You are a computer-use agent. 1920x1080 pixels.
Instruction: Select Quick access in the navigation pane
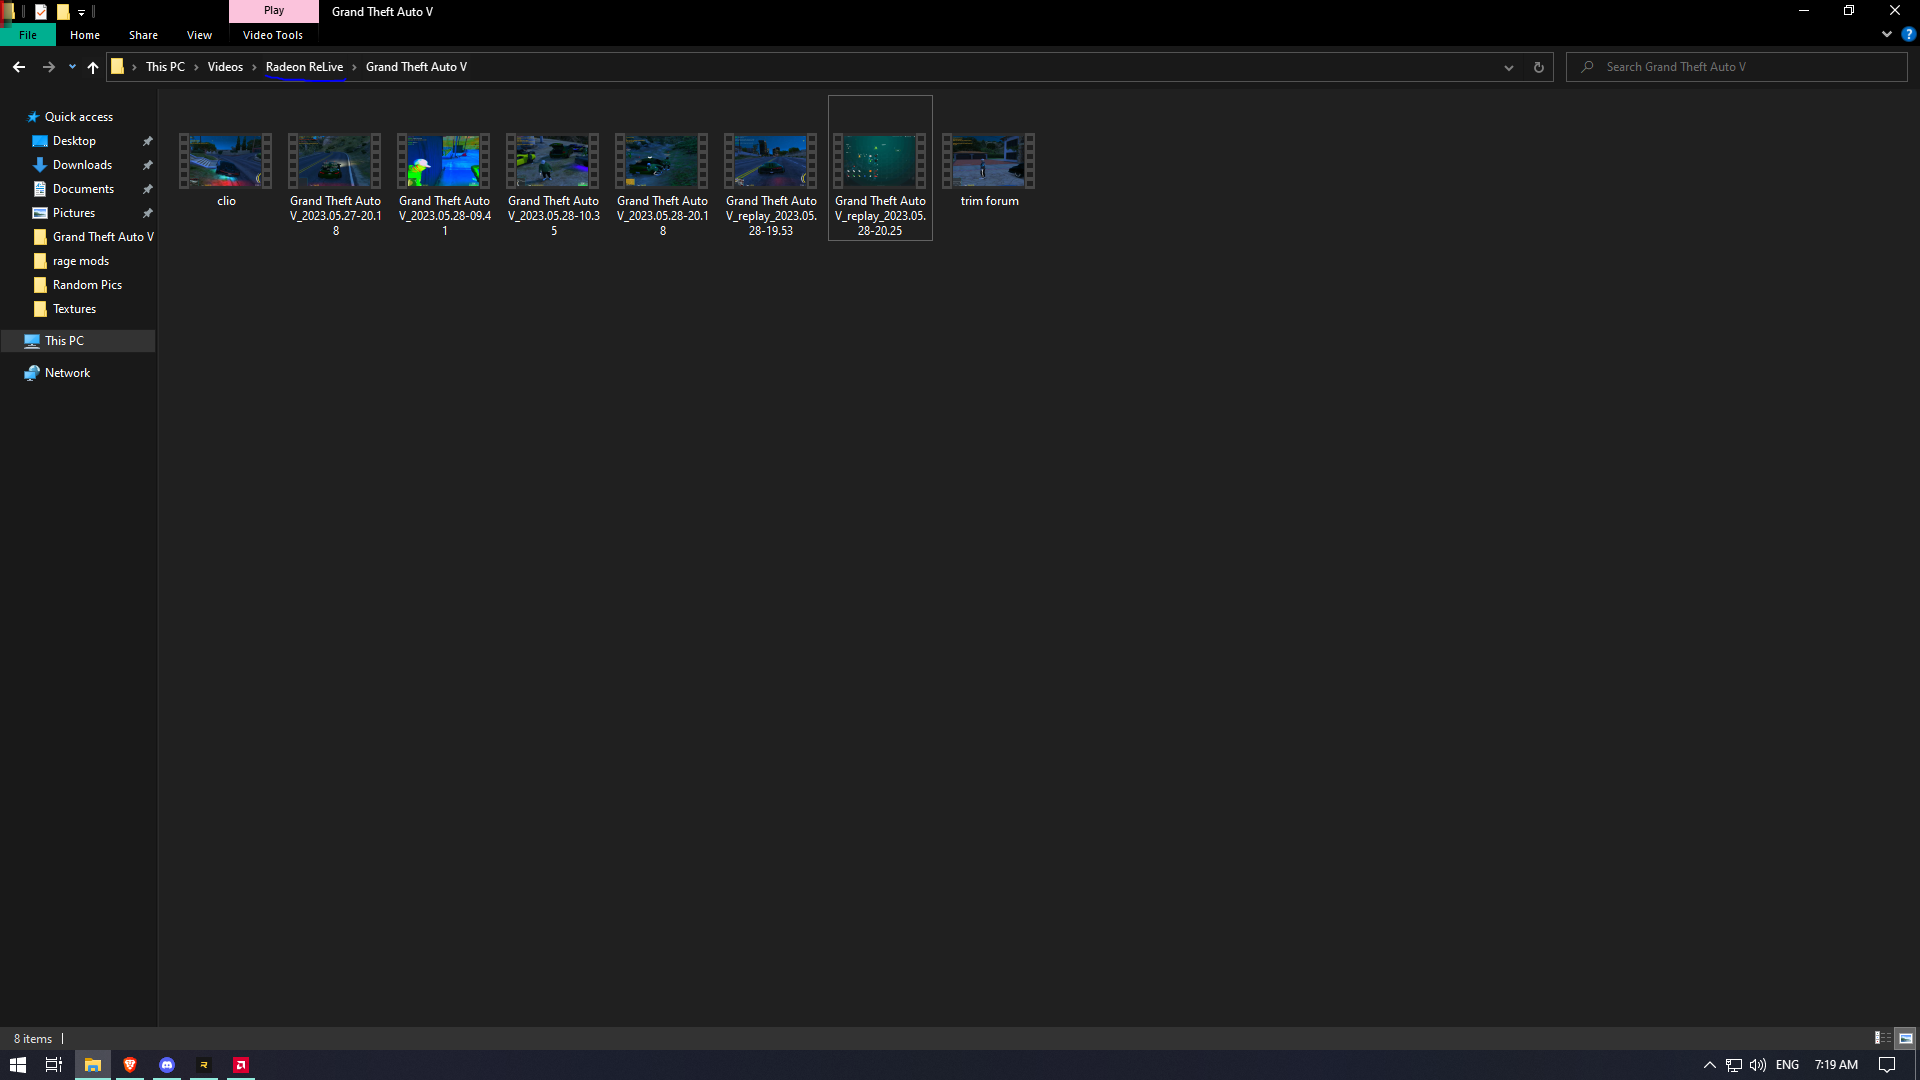point(78,117)
